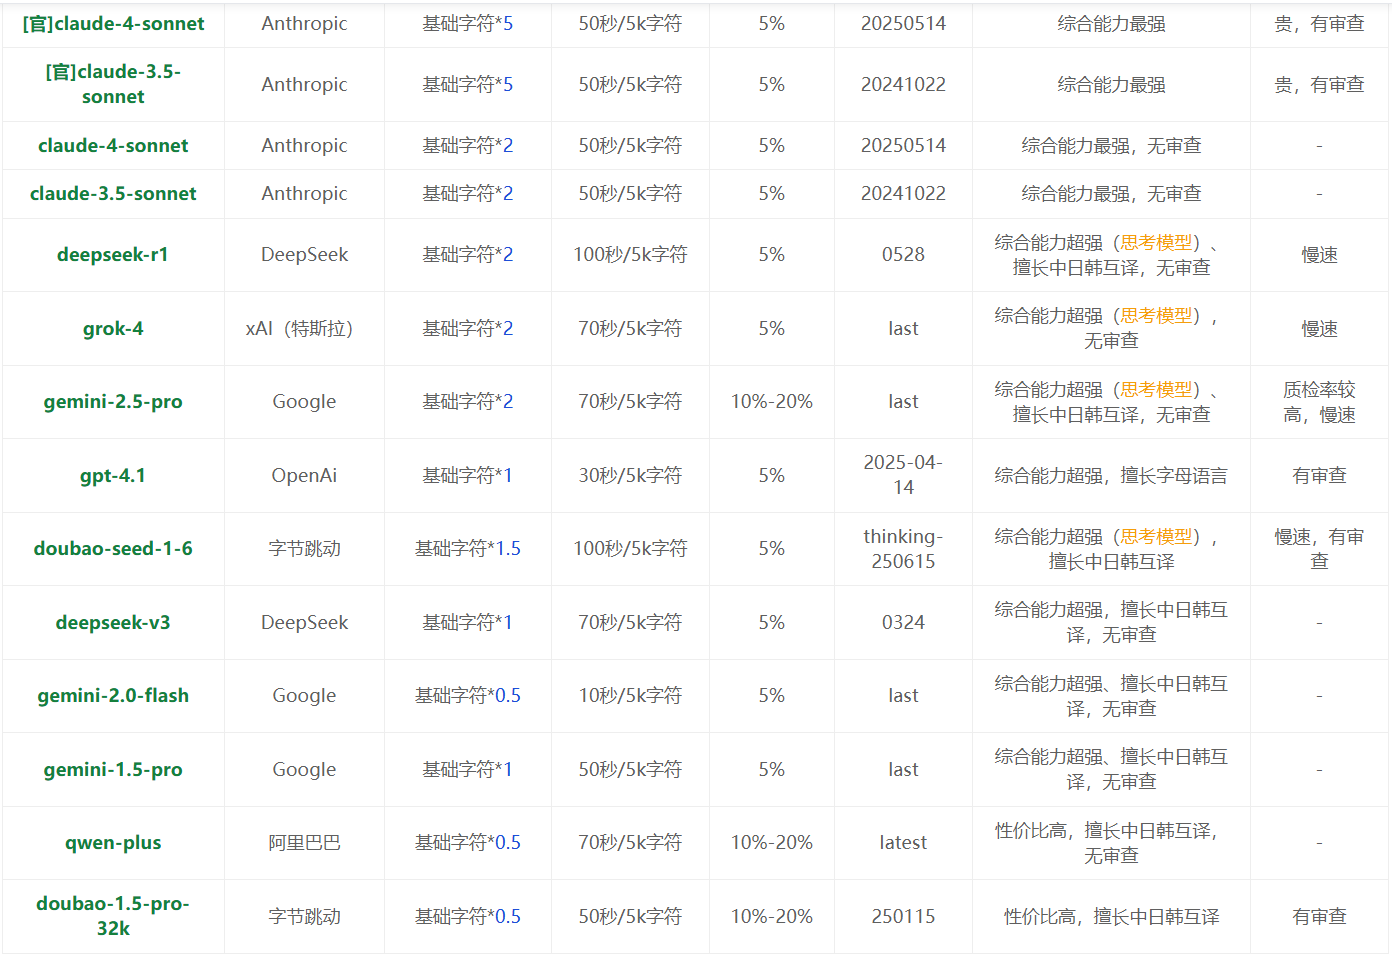
Task: Click Google vendor in the gemini-2.0-flash row
Action: point(304,696)
